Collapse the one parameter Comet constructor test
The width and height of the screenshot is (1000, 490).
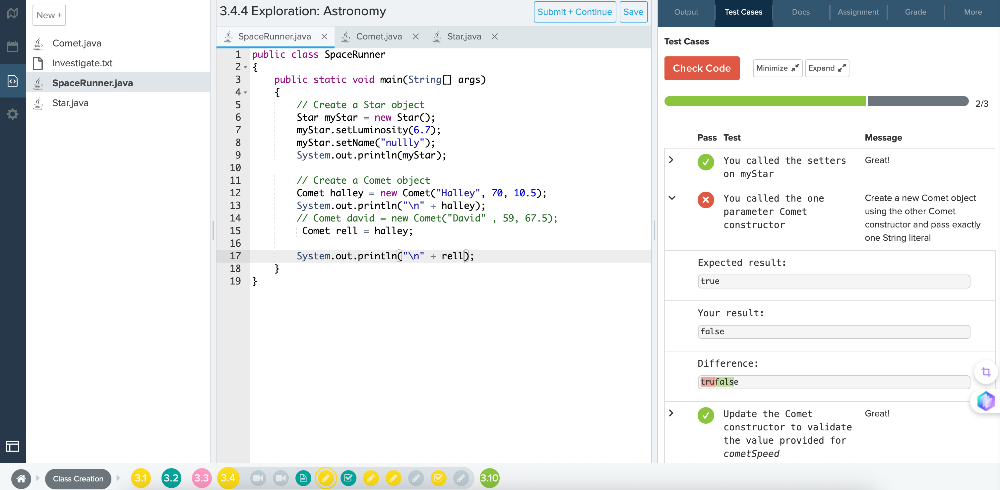click(x=671, y=198)
